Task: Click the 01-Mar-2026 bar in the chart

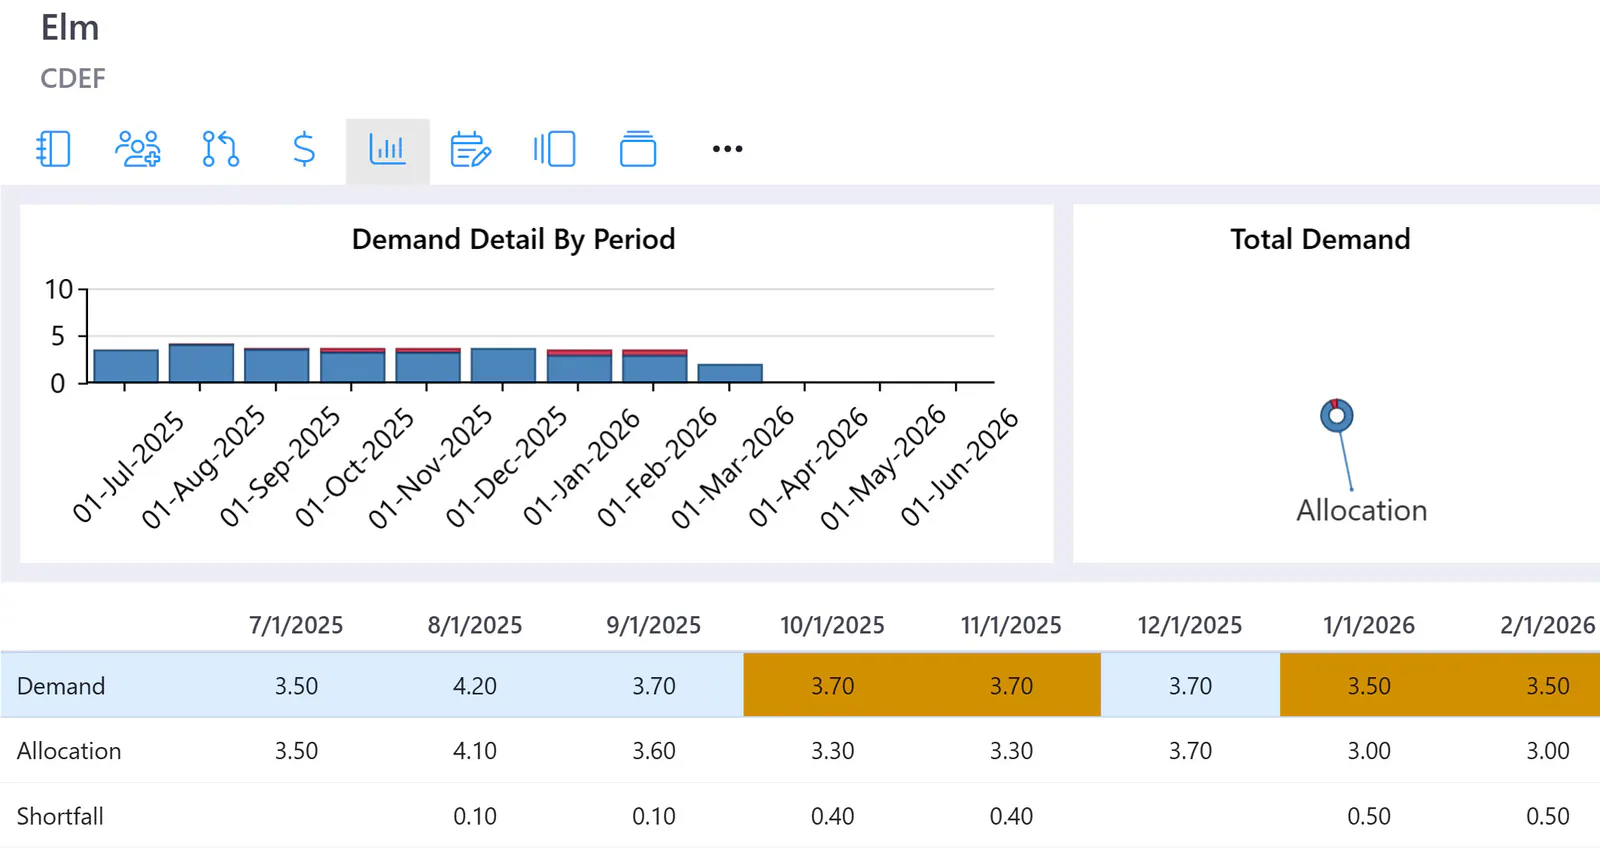Action: 730,373
